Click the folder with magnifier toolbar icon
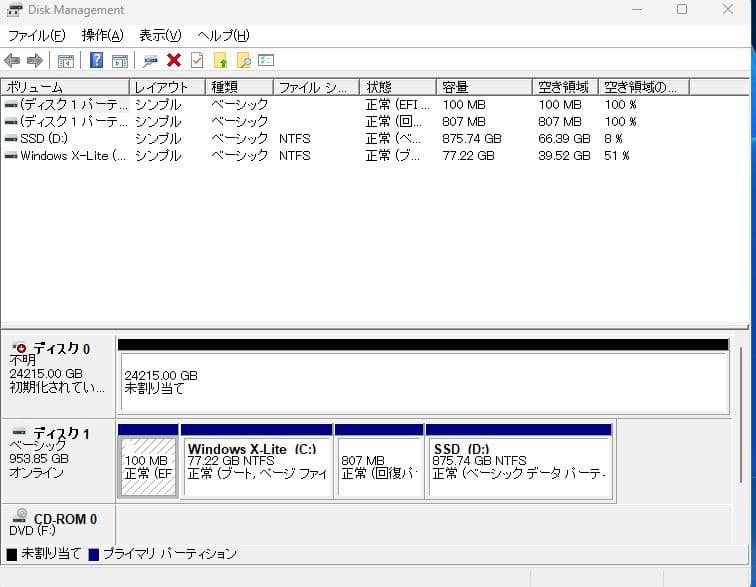756x587 pixels. point(244,60)
